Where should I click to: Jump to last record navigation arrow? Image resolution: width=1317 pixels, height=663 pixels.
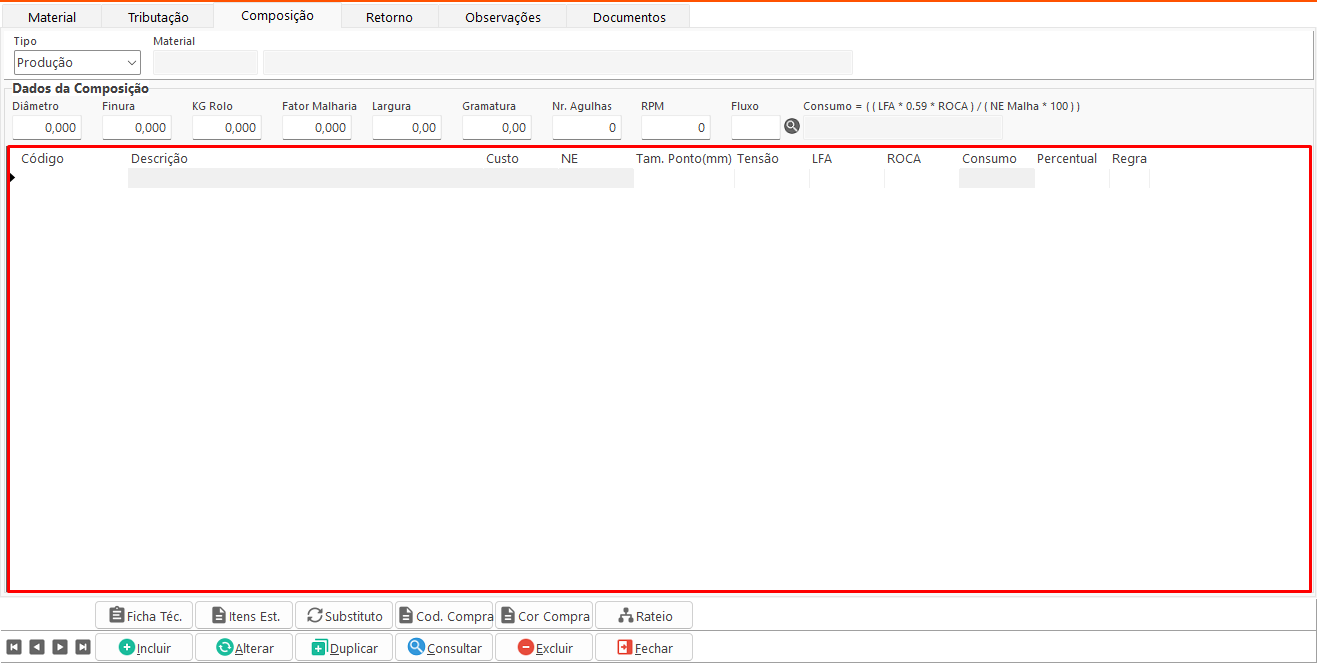tap(82, 647)
